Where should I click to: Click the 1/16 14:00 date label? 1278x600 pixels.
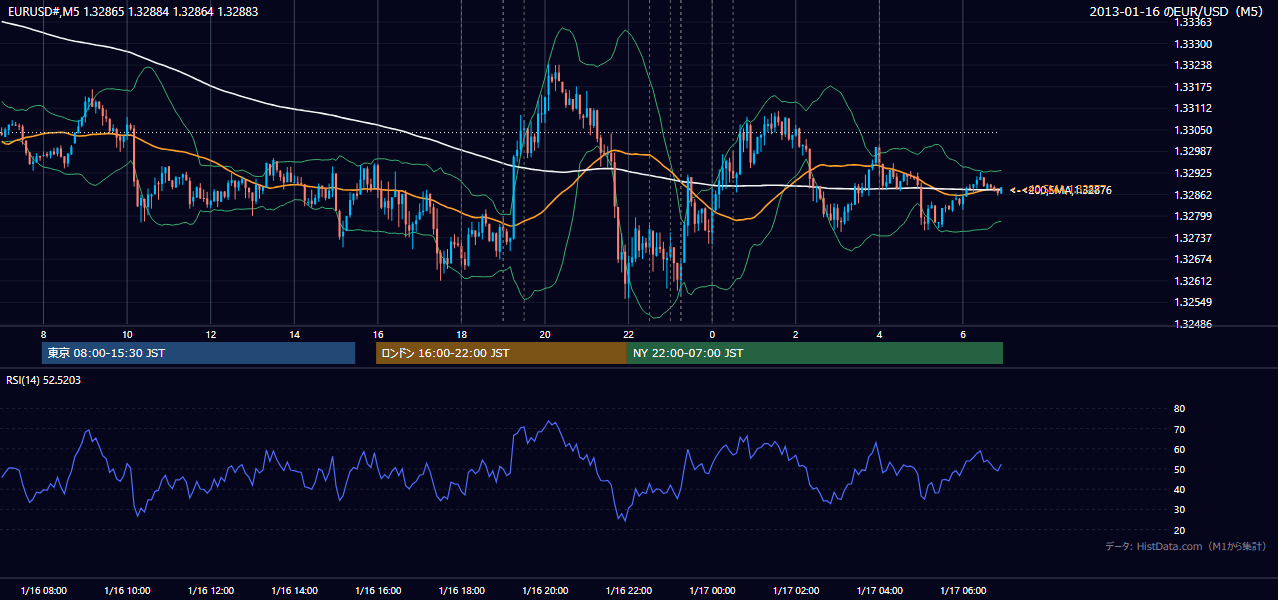(294, 591)
